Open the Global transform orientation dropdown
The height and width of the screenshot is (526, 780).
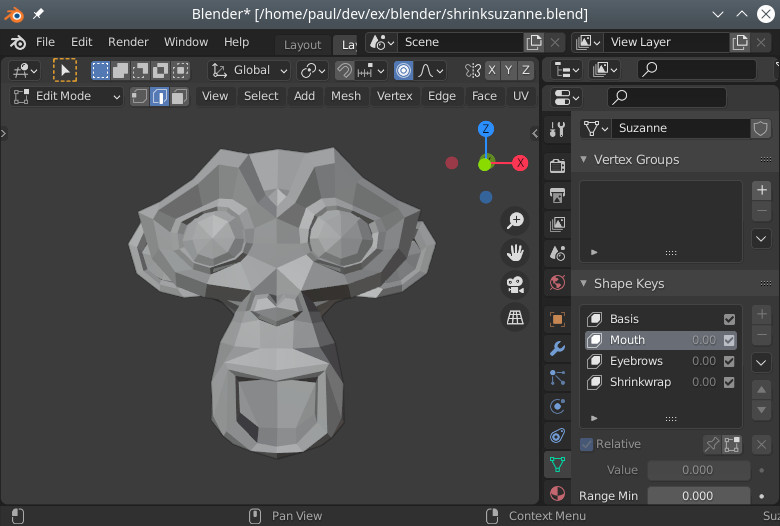(x=249, y=70)
